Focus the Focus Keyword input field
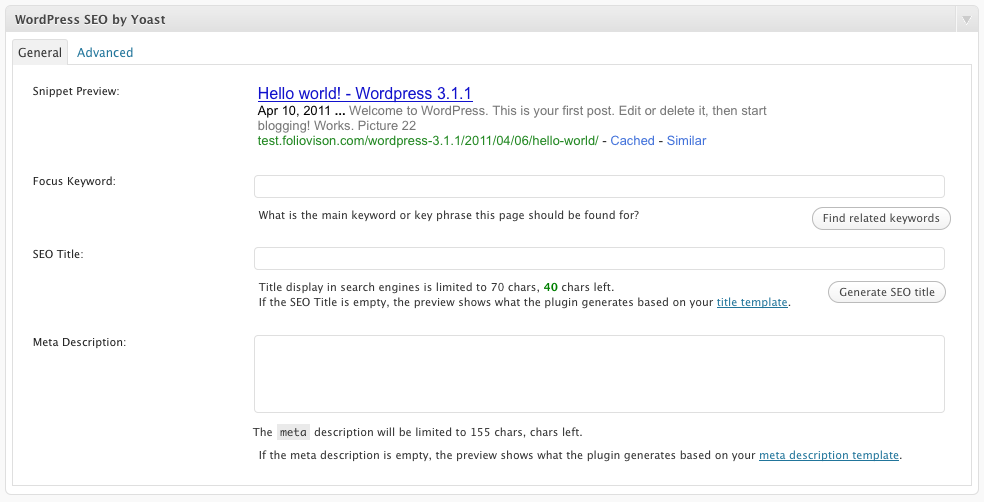This screenshot has height=502, width=984. 599,187
